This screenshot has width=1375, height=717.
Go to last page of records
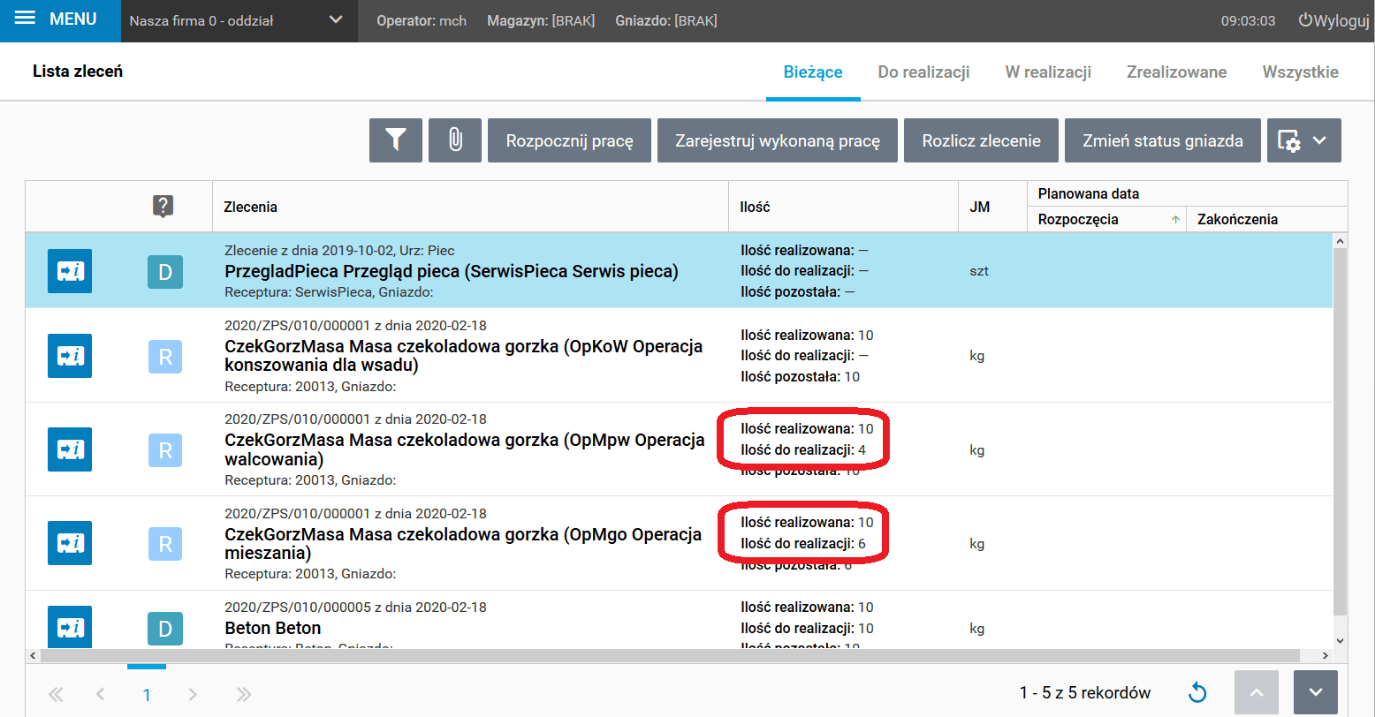(243, 694)
